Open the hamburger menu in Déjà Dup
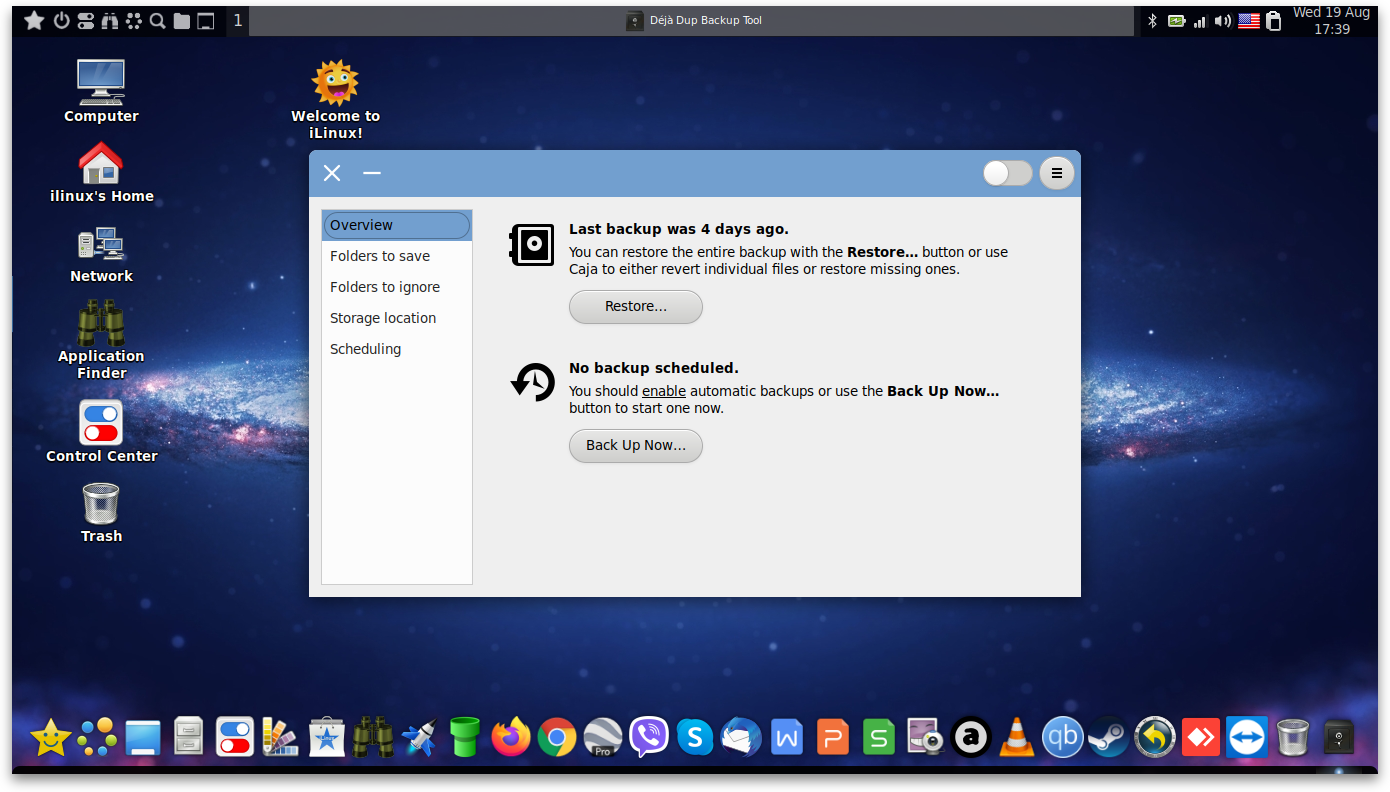Screen dimensions: 1390x792 tap(1057, 173)
